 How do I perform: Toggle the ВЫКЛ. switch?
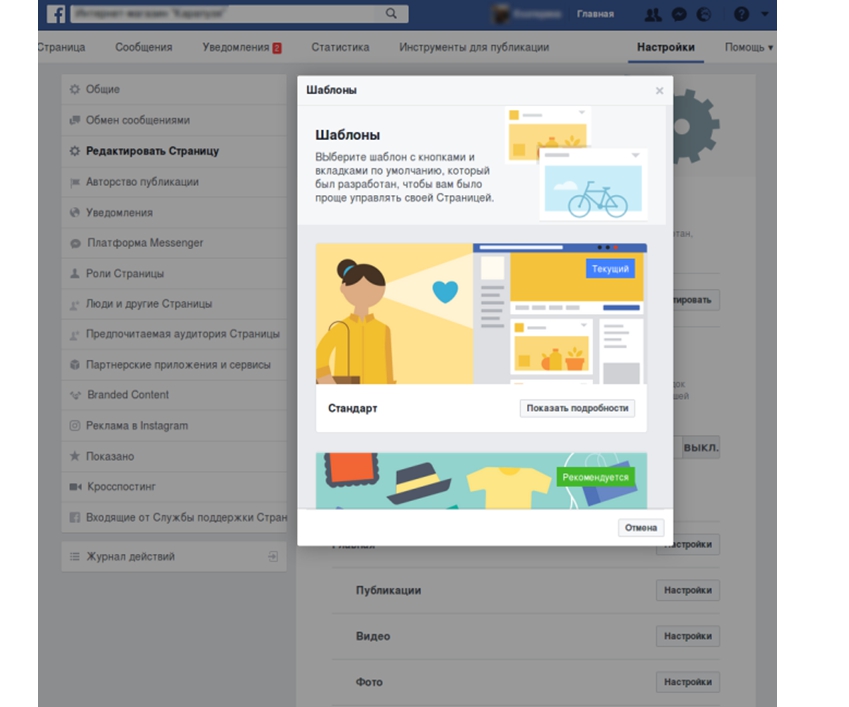(700, 447)
